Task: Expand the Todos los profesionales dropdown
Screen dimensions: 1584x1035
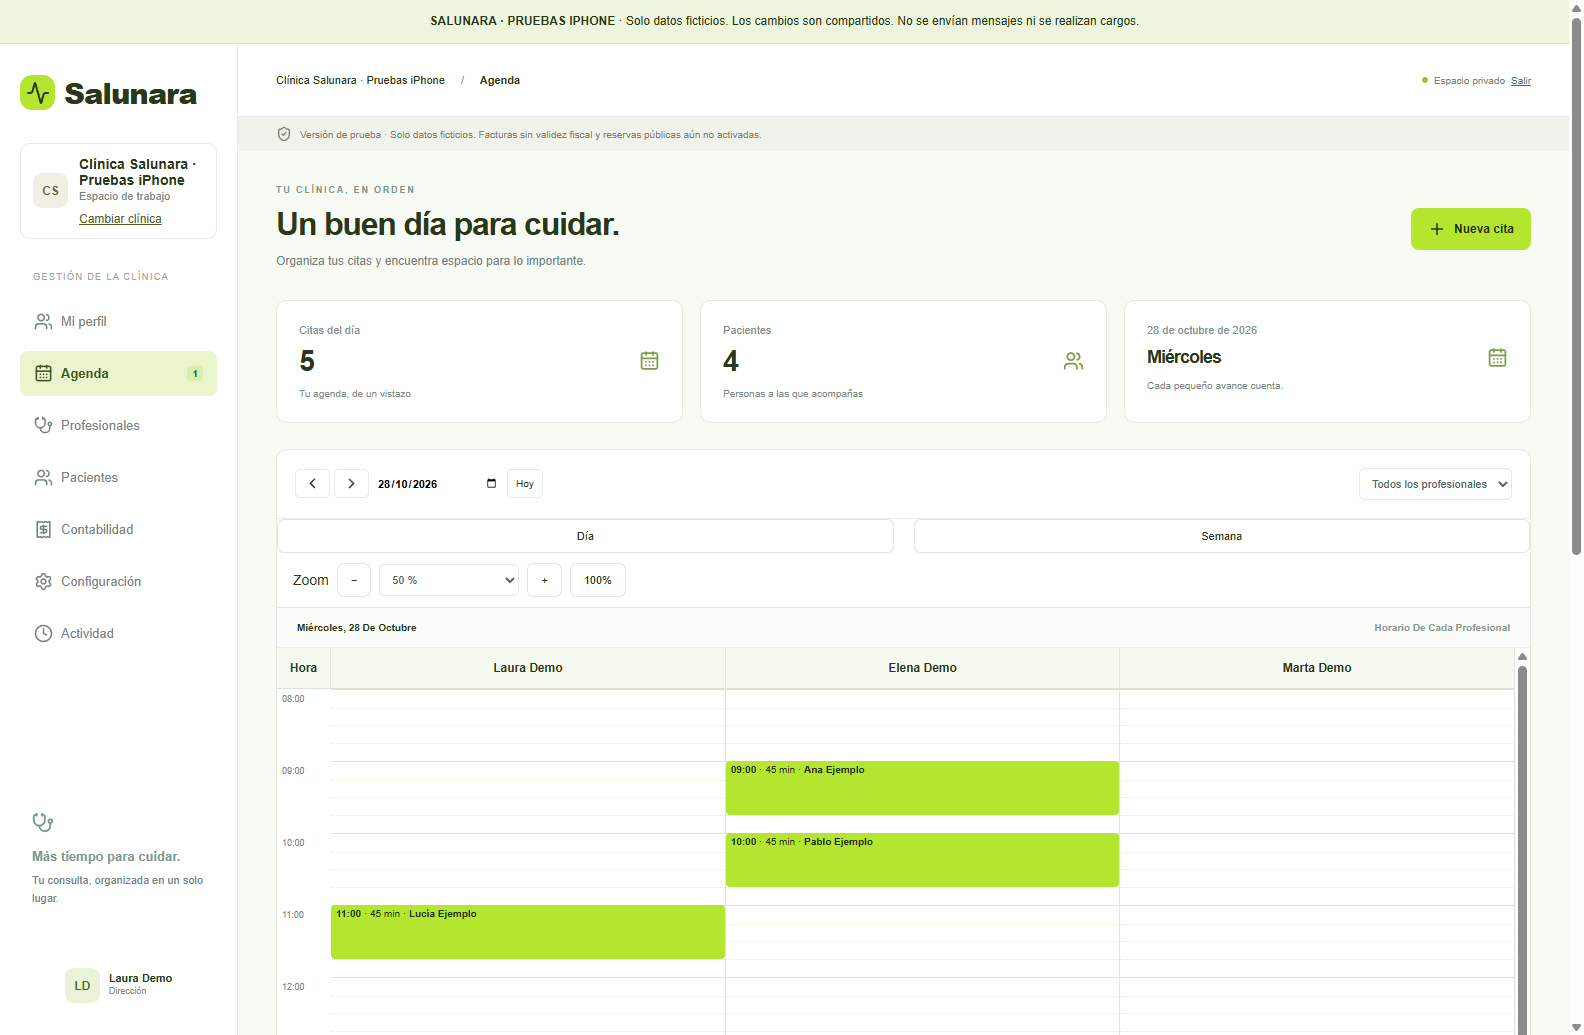Action: click(1435, 484)
